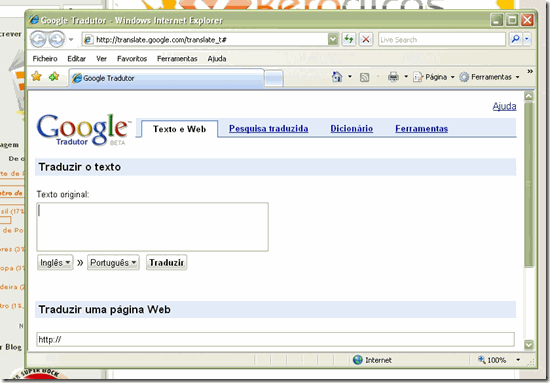
Task: Open the Inglês source language dropdown
Action: (x=55, y=263)
